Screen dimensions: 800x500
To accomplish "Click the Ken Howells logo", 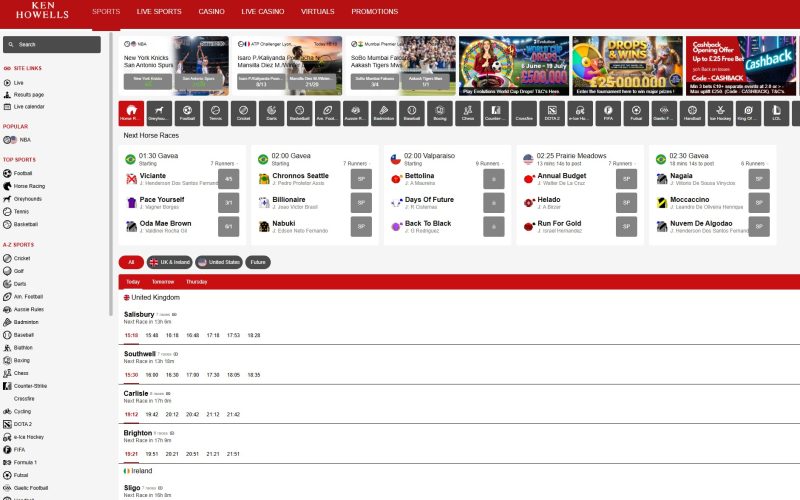I will point(42,10).
